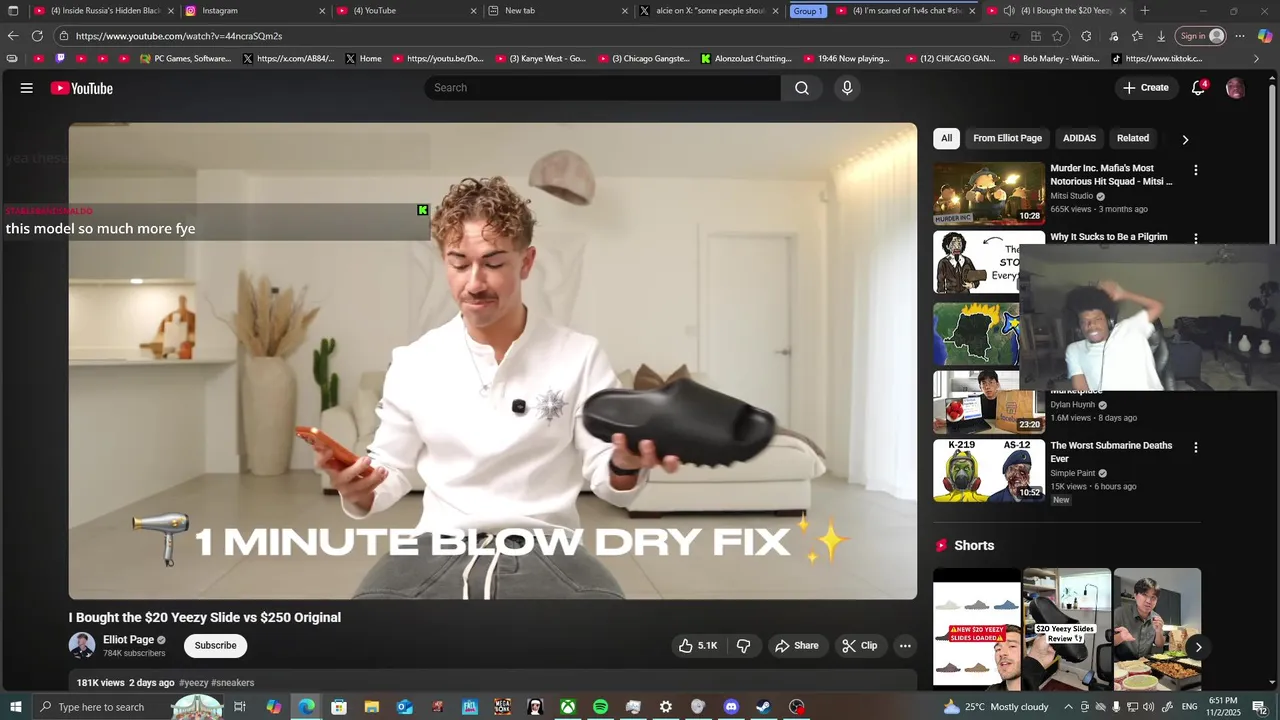Switch to Inside Russia's Hidden Black tab
The image size is (1280, 720).
click(x=104, y=11)
